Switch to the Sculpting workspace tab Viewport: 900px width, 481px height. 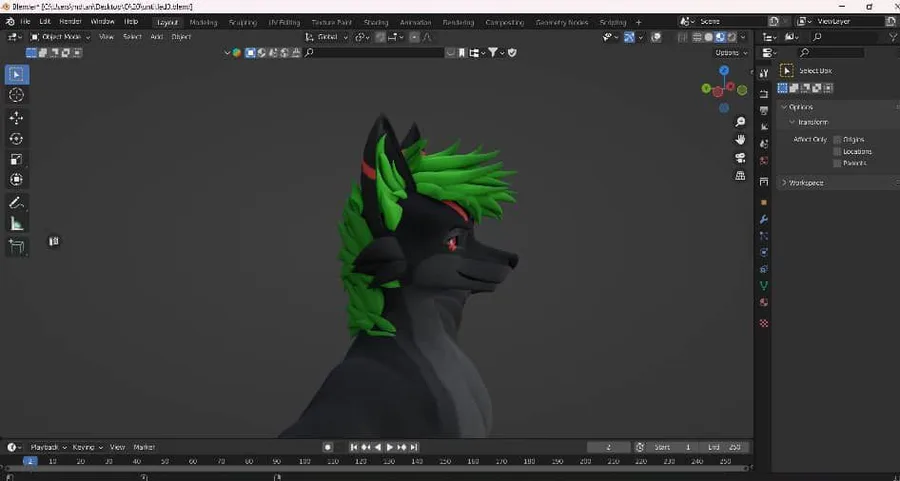pyautogui.click(x=243, y=22)
